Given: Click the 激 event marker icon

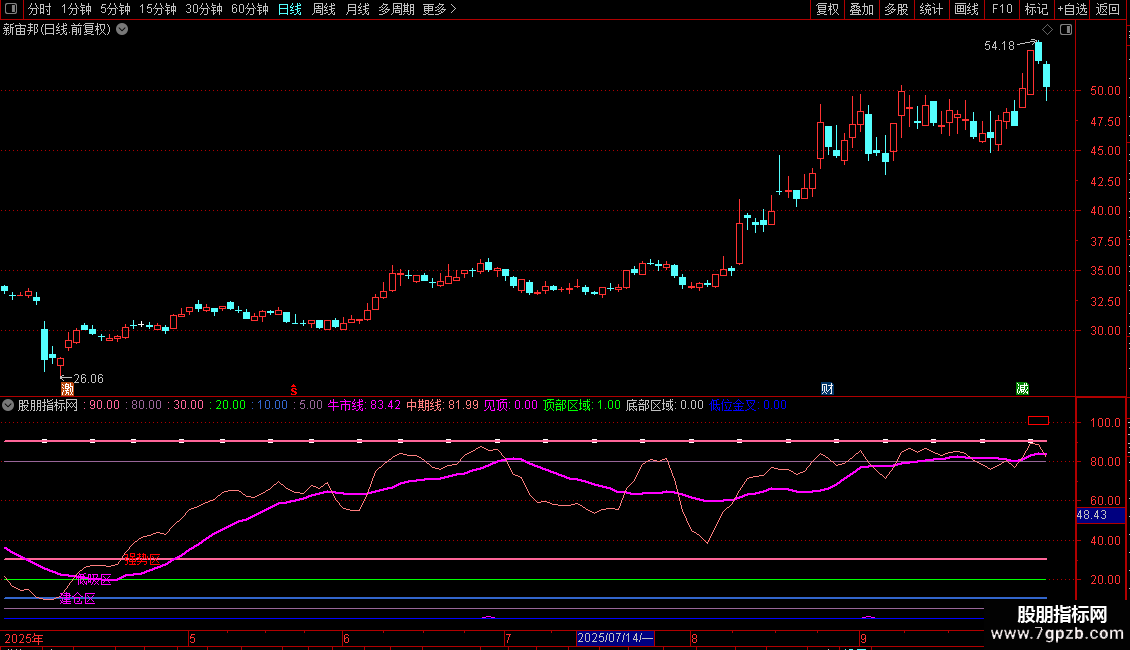Looking at the screenshot, I should pos(67,388).
